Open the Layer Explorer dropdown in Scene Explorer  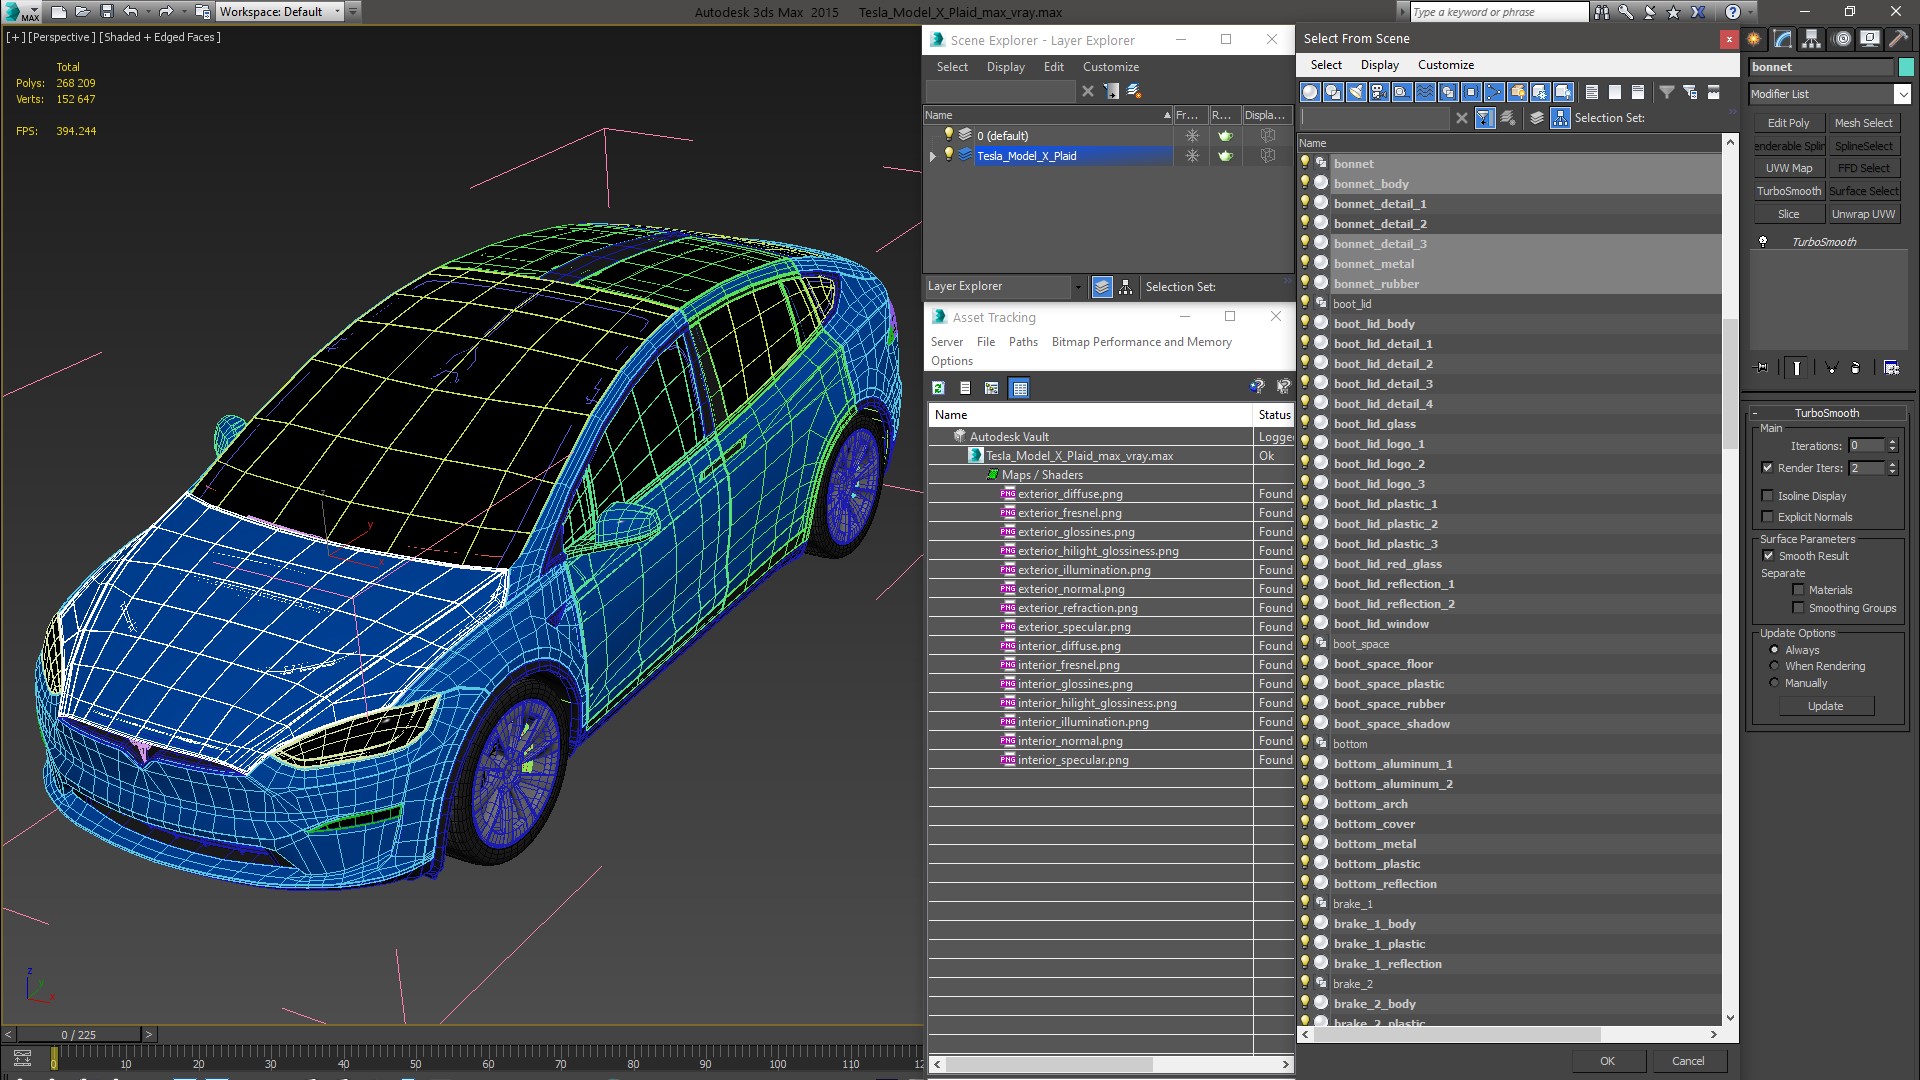[x=1078, y=287]
